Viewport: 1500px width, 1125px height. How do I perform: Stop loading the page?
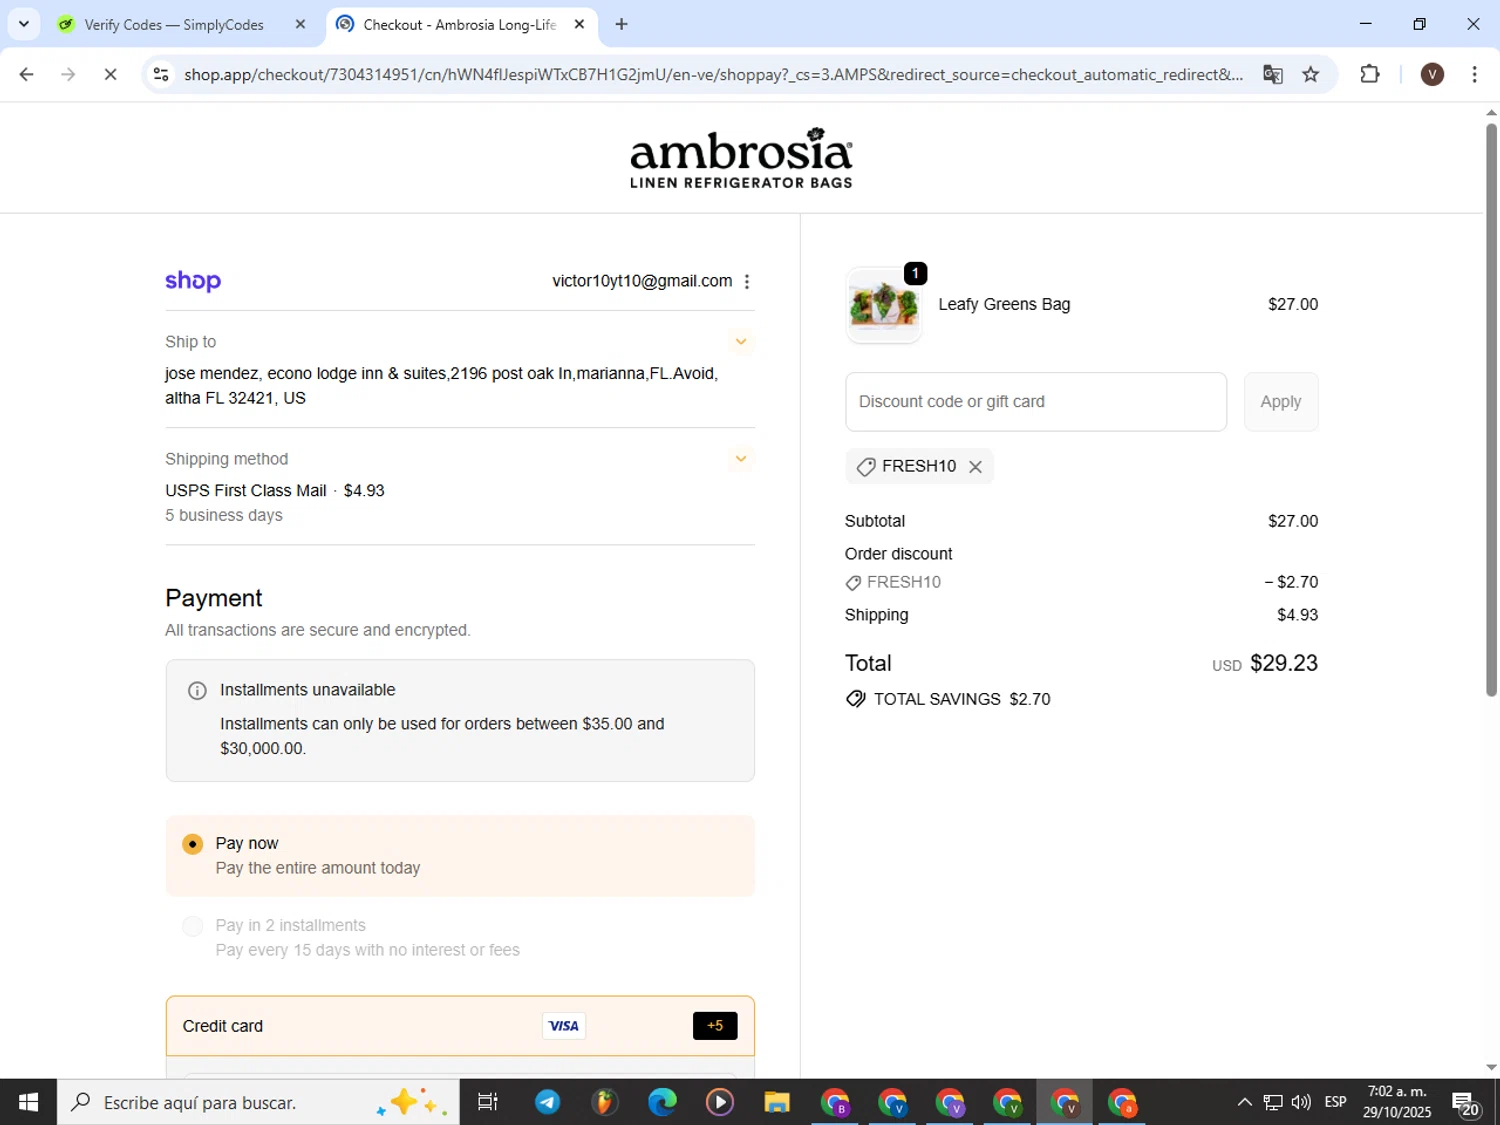[110, 74]
